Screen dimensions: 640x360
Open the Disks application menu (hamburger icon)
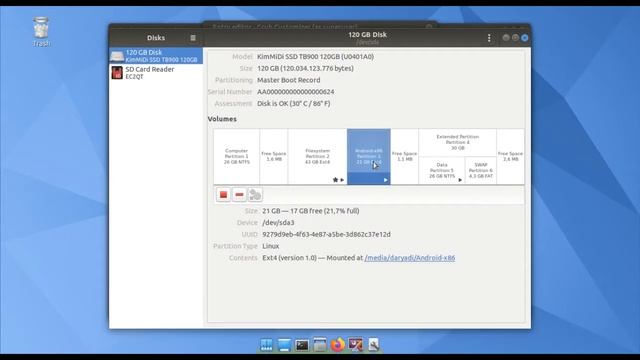pyautogui.click(x=193, y=38)
